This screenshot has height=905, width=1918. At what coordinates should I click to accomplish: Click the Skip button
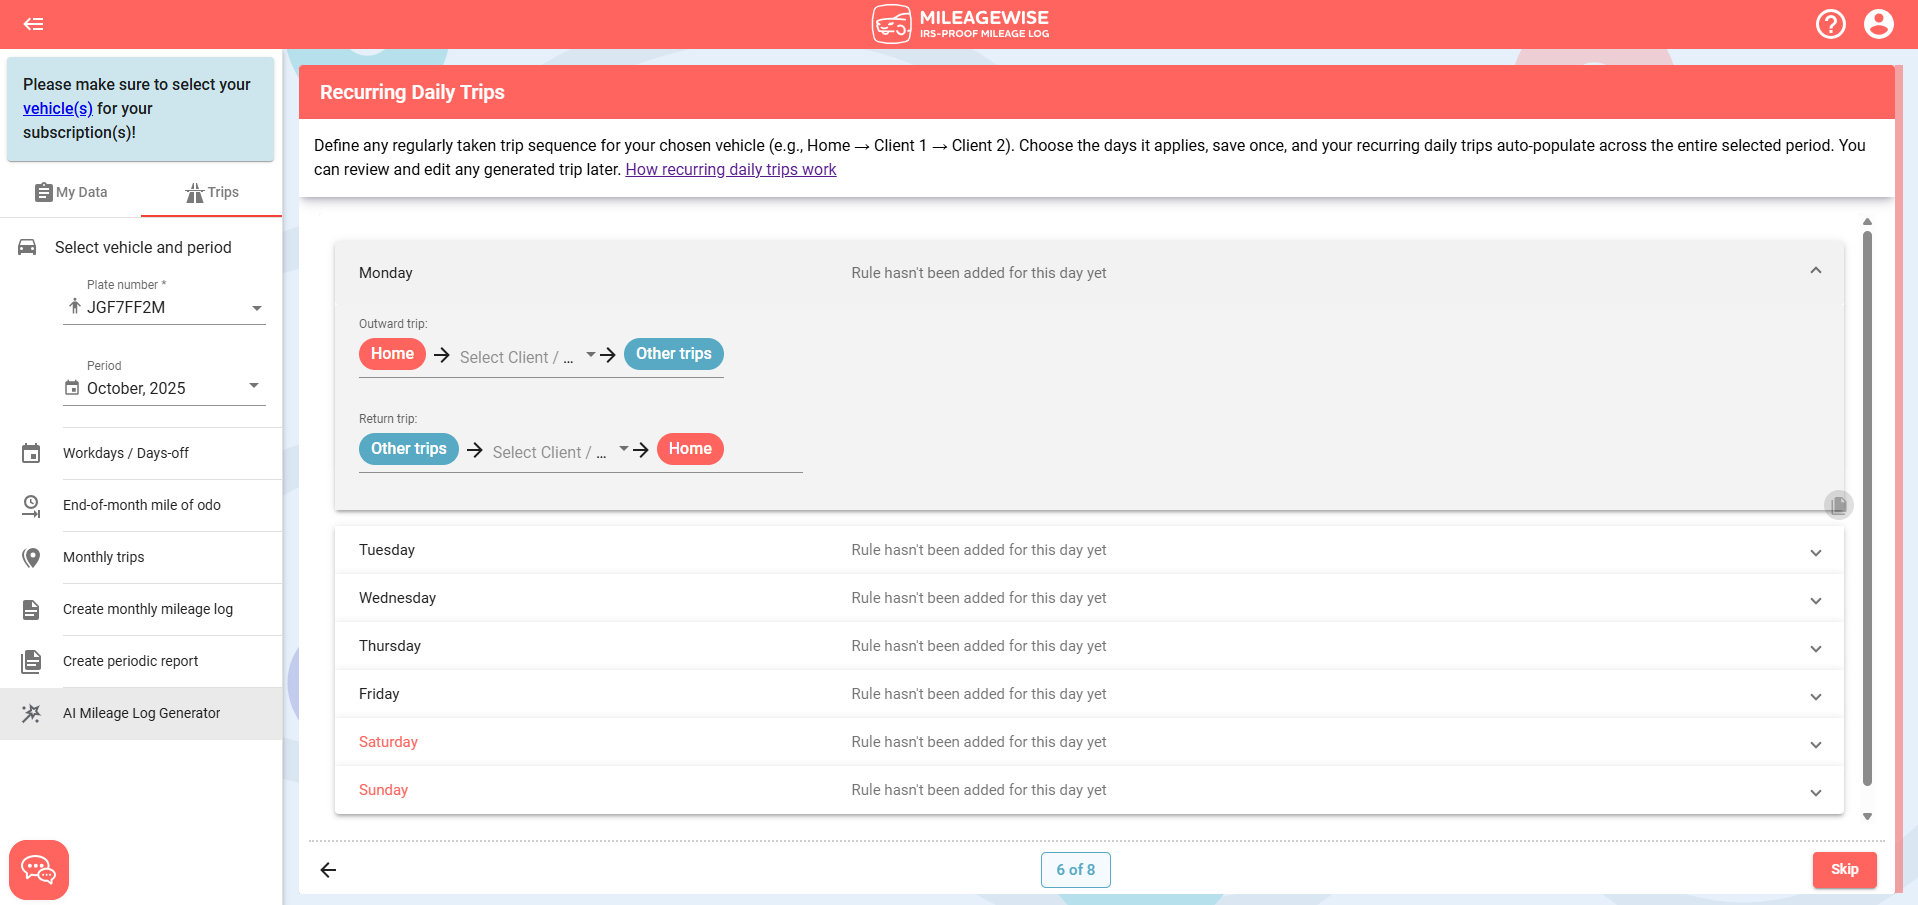pyautogui.click(x=1844, y=869)
